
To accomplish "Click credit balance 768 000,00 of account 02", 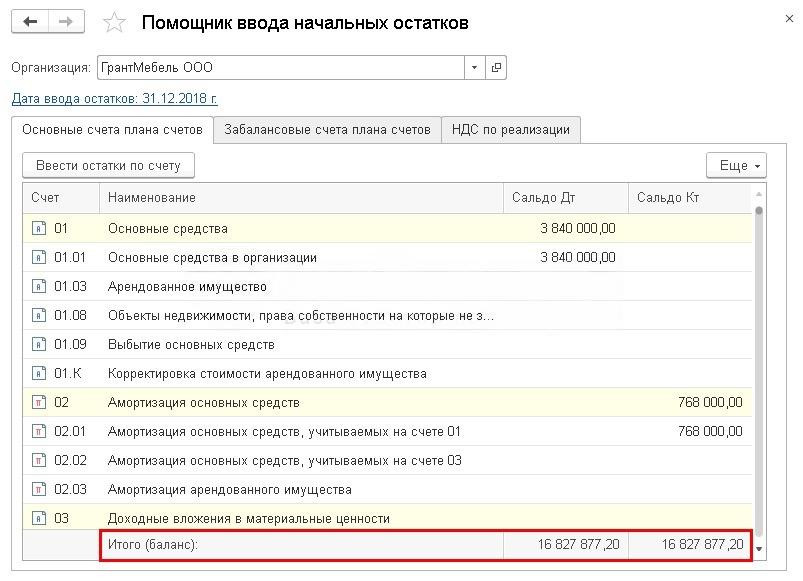I will [710, 402].
